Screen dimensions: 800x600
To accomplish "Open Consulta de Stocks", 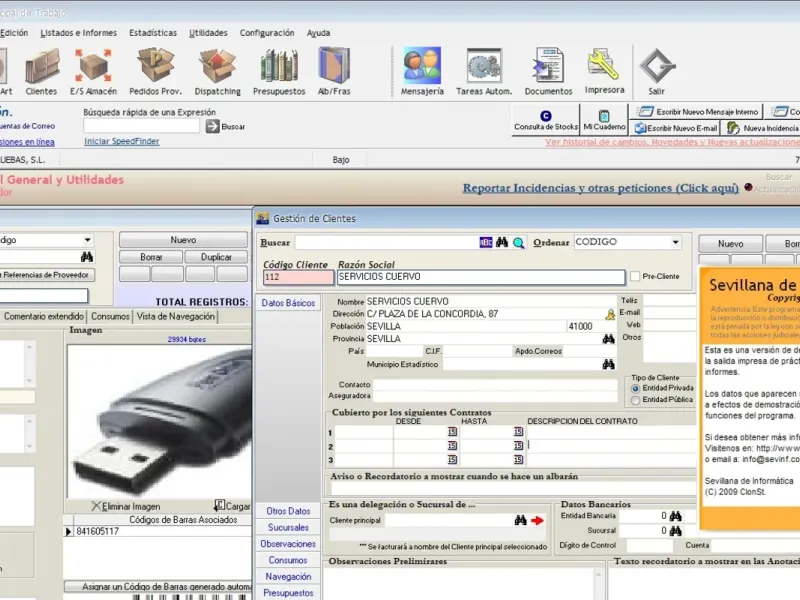I will [546, 120].
